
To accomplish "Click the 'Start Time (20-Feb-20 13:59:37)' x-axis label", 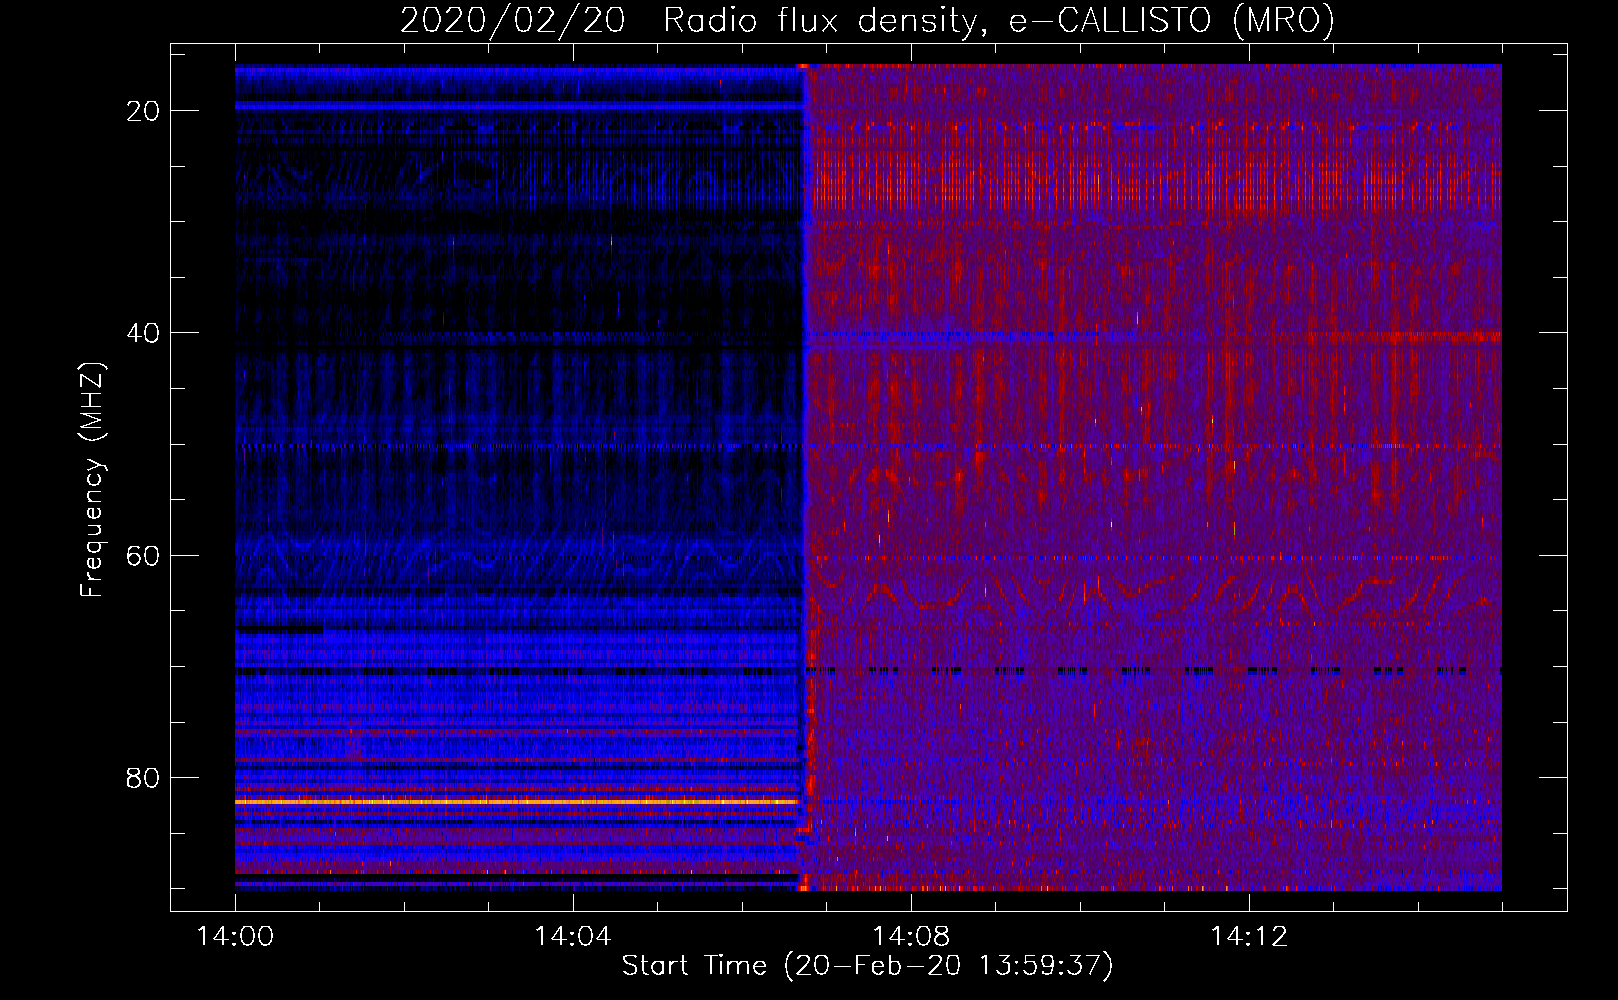I will 867,966.
